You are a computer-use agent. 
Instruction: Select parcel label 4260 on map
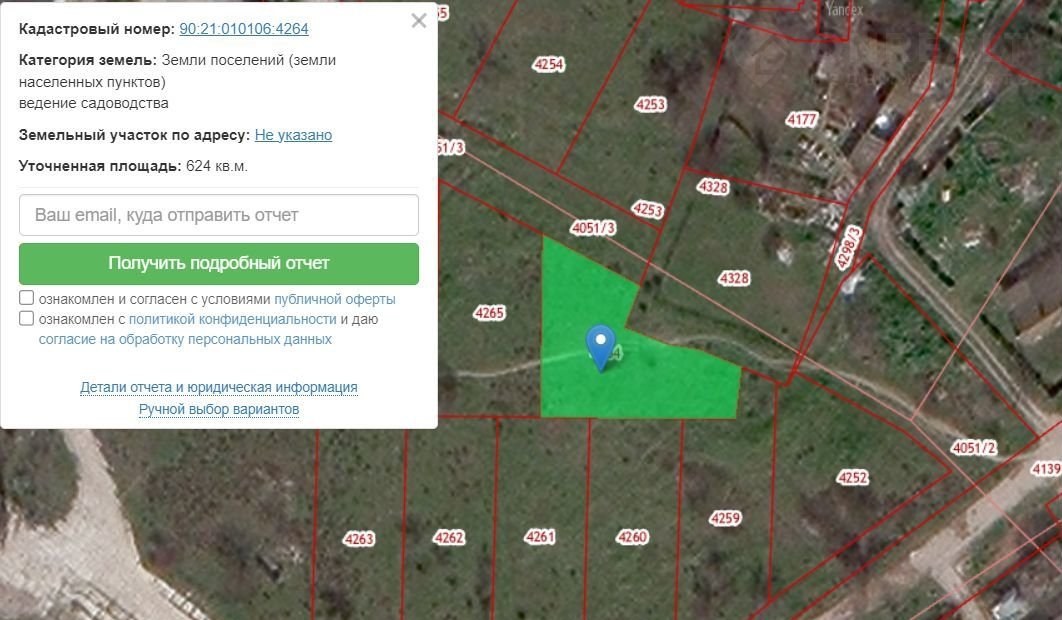pos(632,537)
